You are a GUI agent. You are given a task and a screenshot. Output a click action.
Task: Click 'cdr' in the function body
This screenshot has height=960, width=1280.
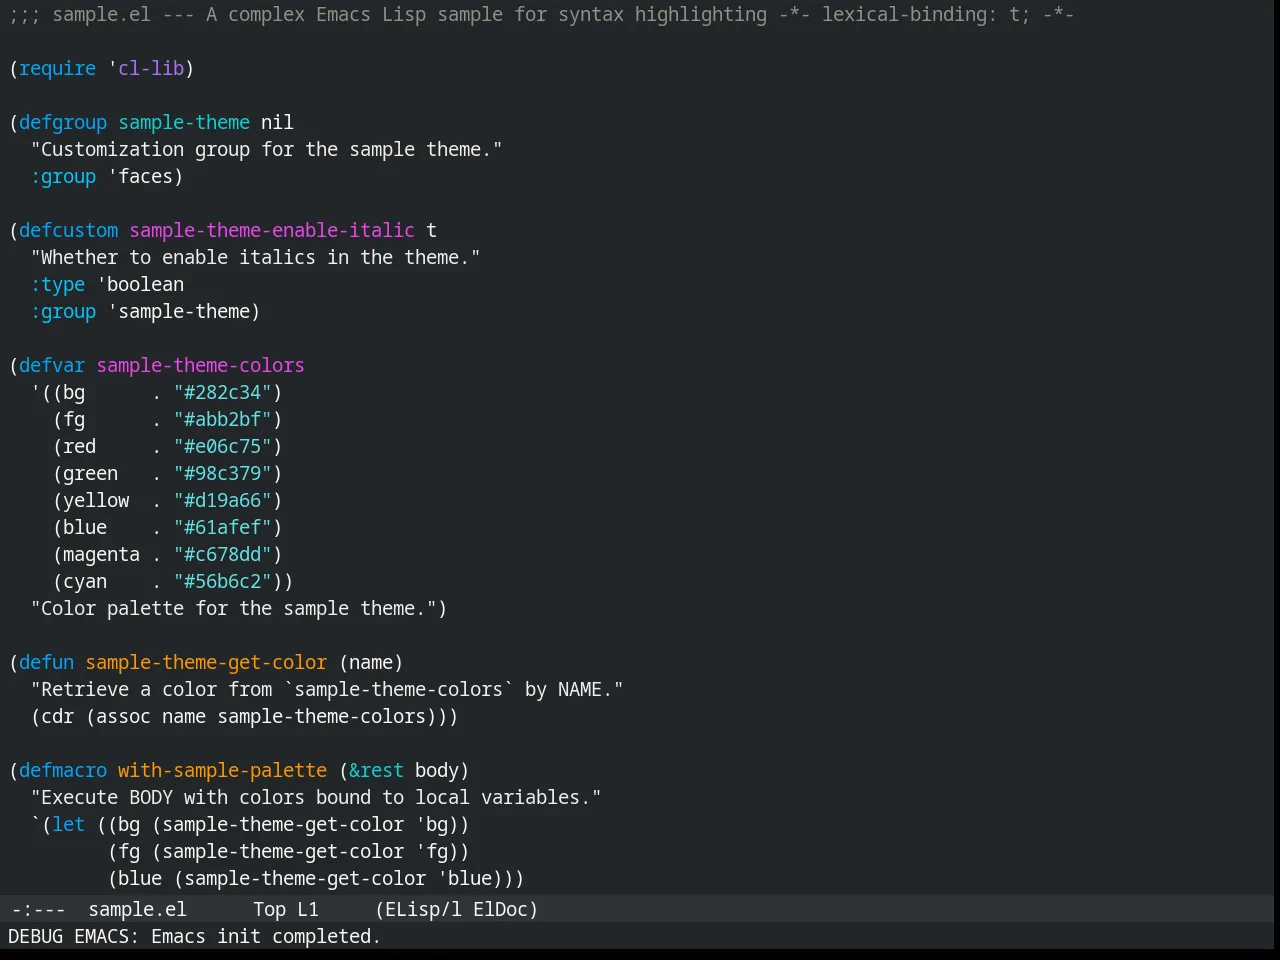click(x=58, y=716)
